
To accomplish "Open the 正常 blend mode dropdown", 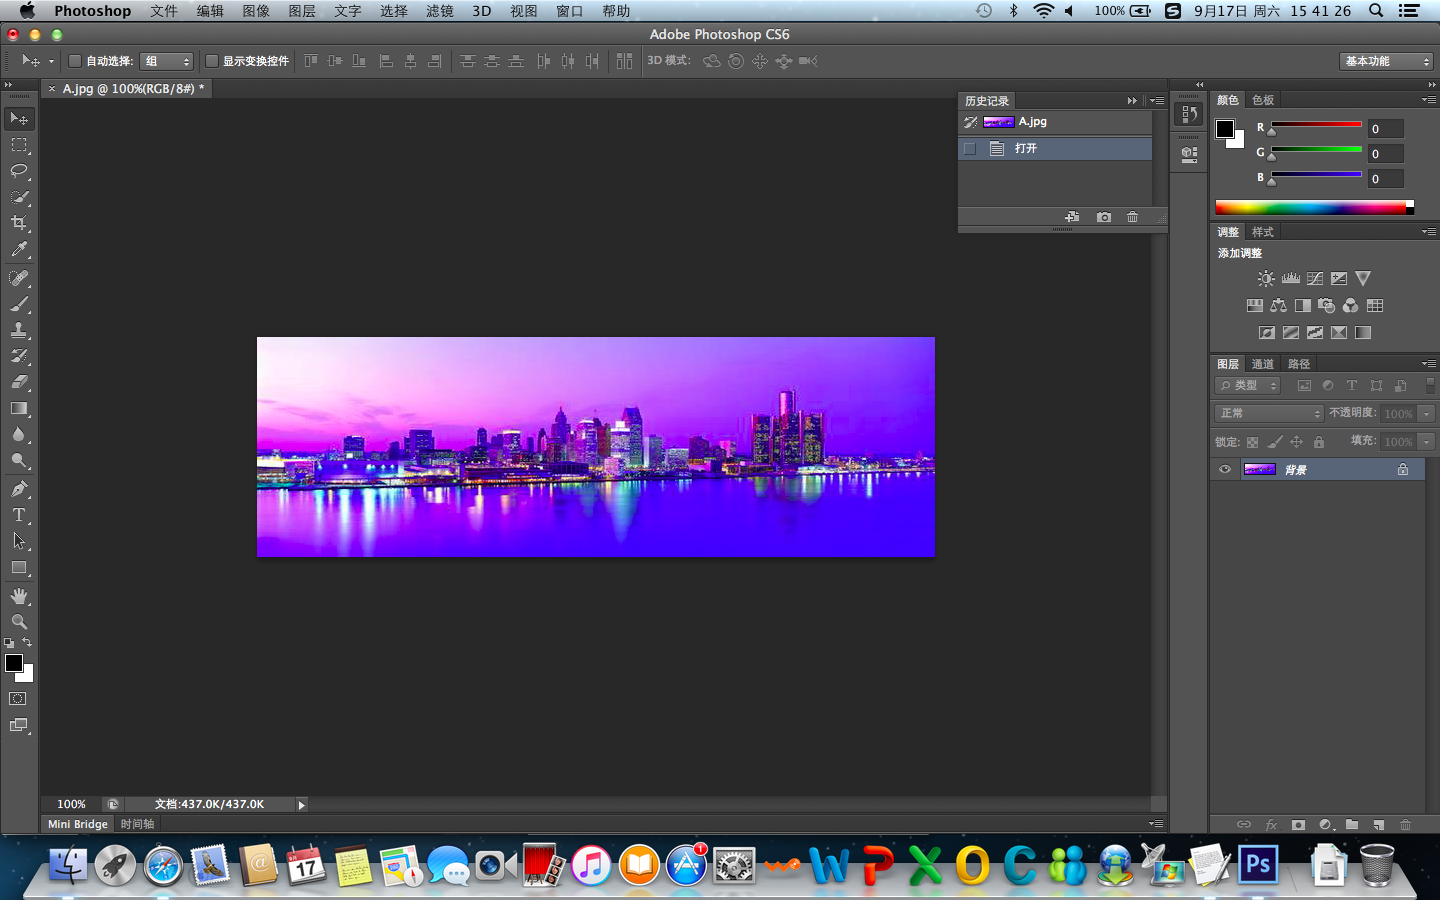I will 1270,413.
